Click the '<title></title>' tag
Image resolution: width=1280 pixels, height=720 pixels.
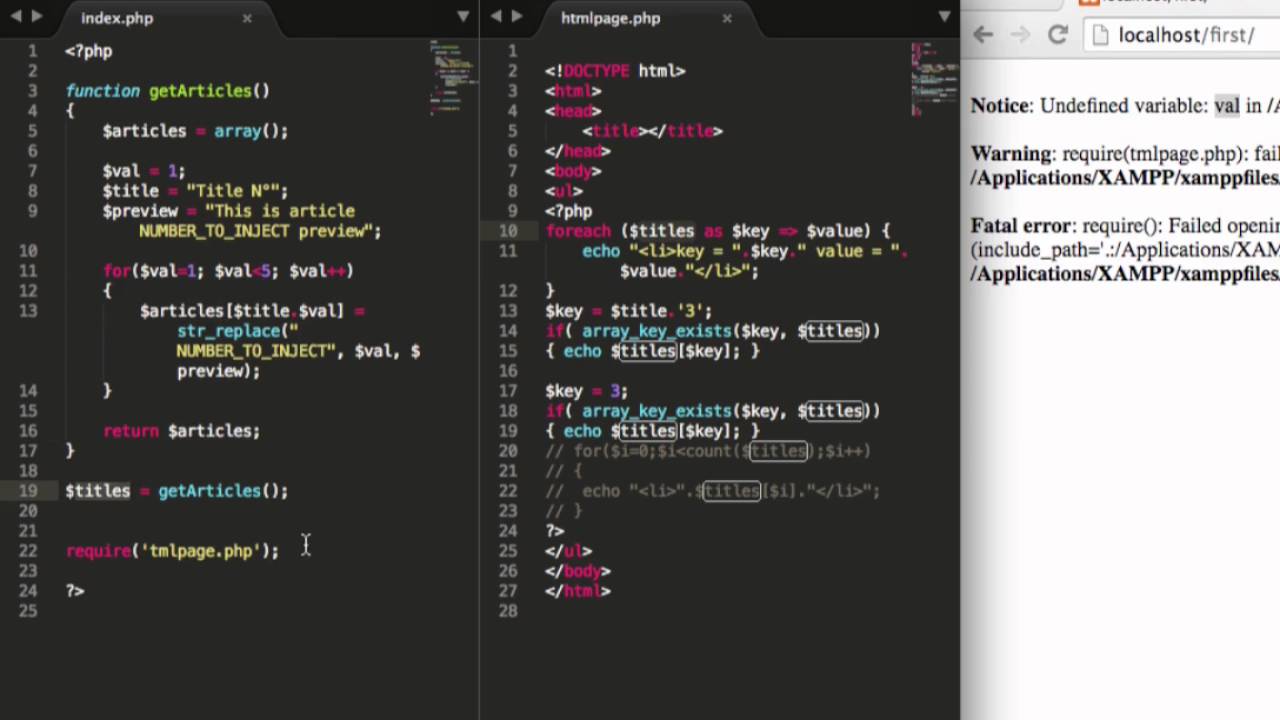(652, 131)
